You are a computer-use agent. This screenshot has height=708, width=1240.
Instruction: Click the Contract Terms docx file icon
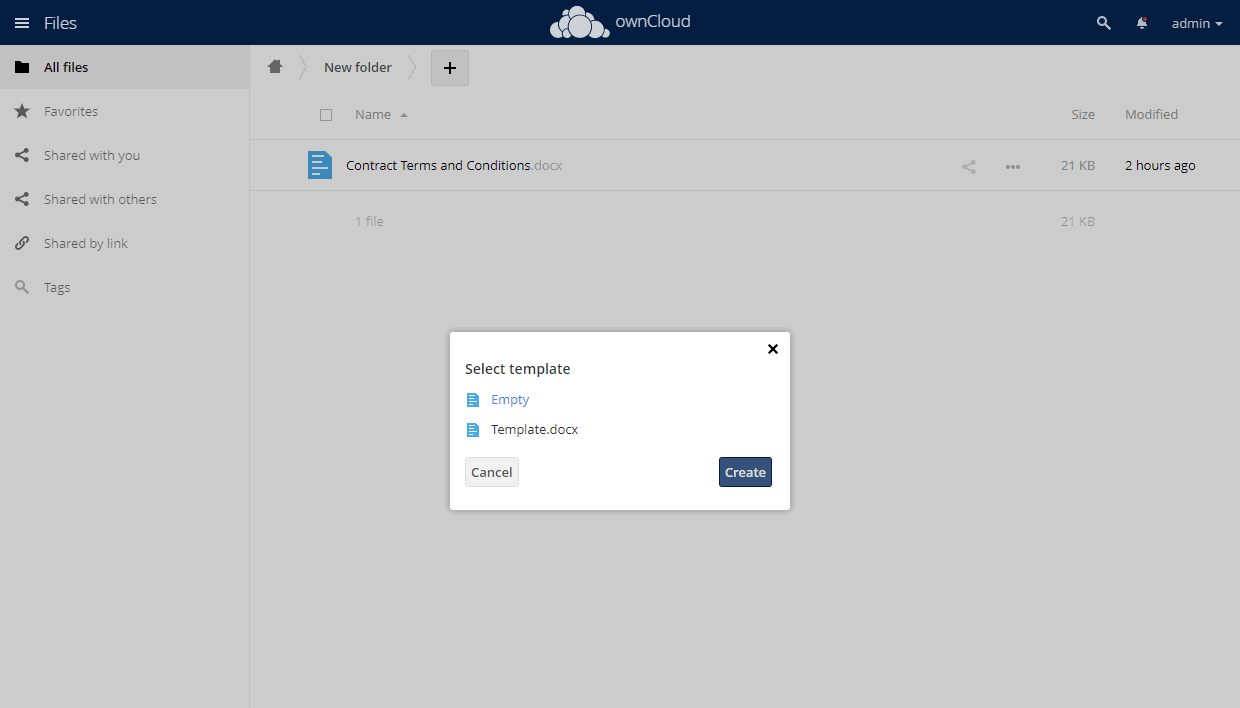[320, 165]
